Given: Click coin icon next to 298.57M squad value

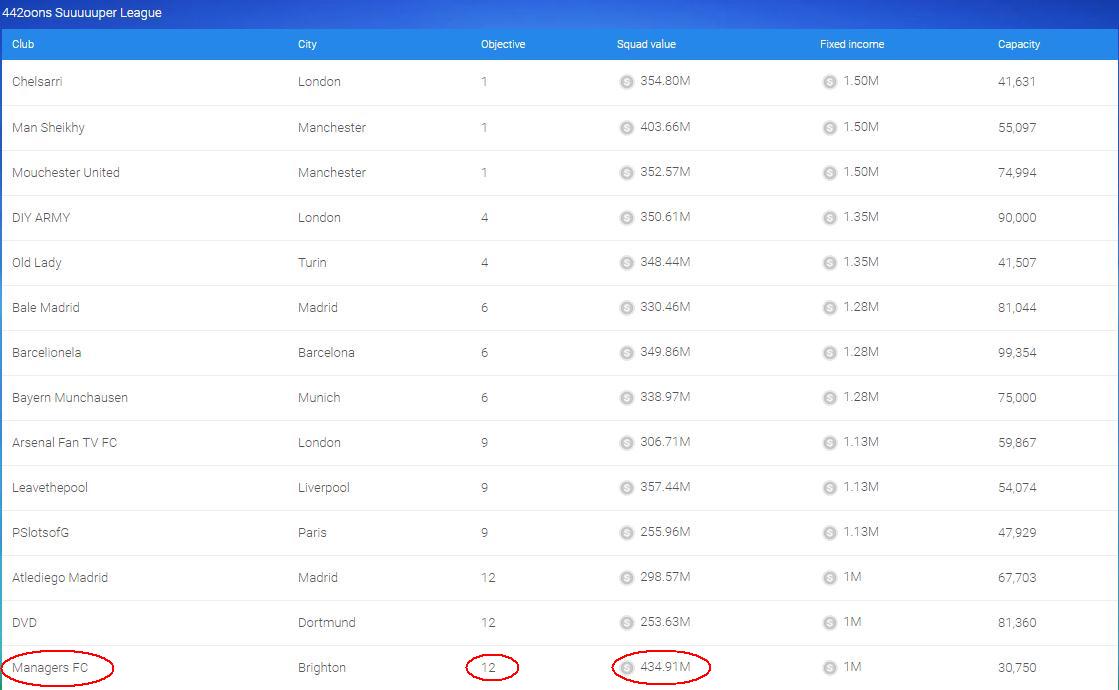Looking at the screenshot, I should pos(626,577).
